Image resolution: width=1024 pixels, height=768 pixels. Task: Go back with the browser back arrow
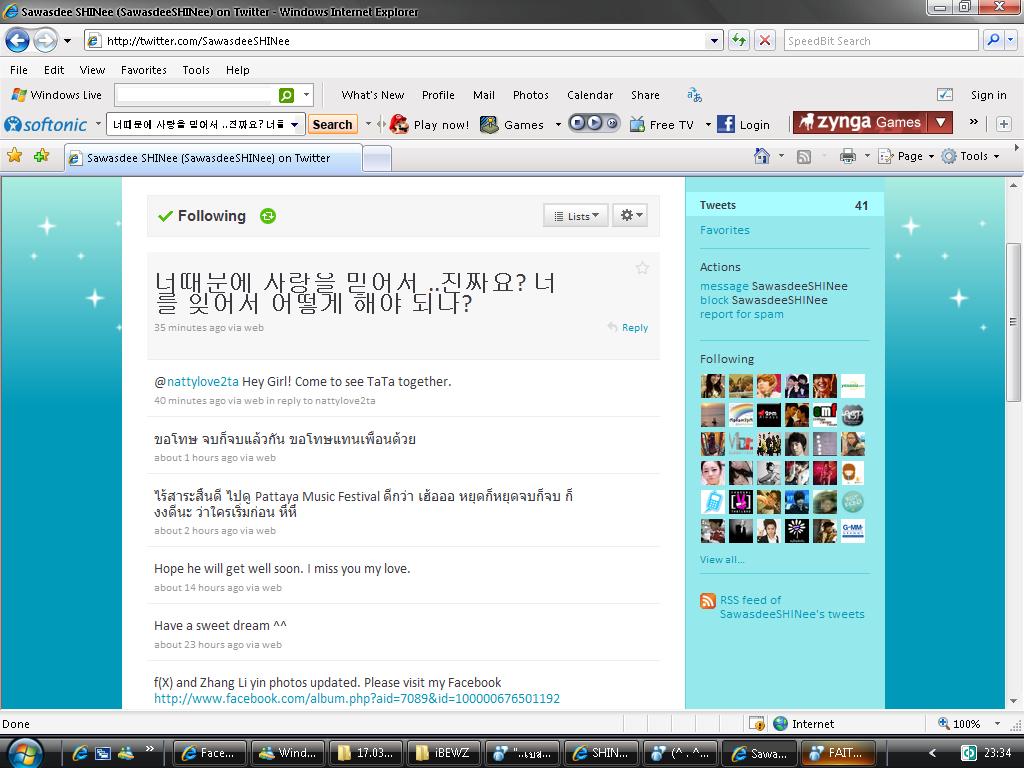pos(18,40)
